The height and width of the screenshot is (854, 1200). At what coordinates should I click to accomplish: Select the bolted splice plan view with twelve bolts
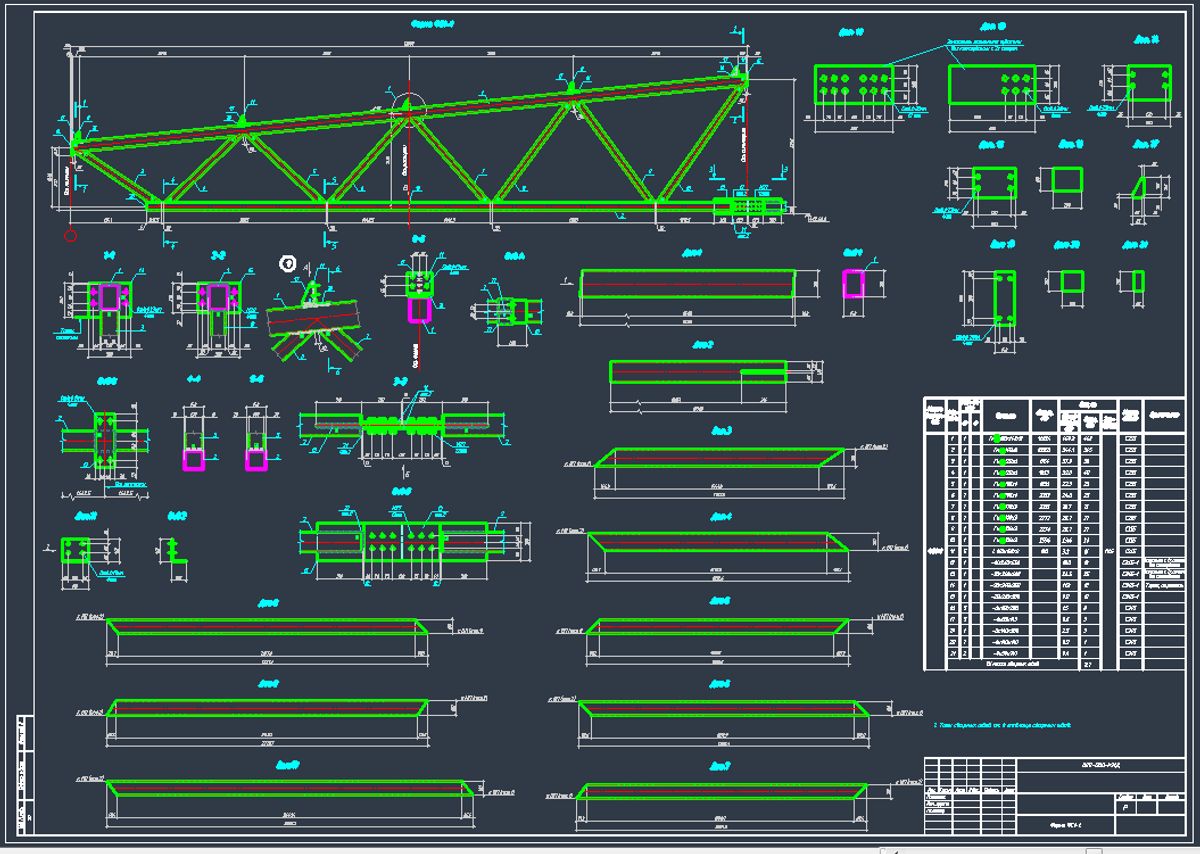(400, 538)
